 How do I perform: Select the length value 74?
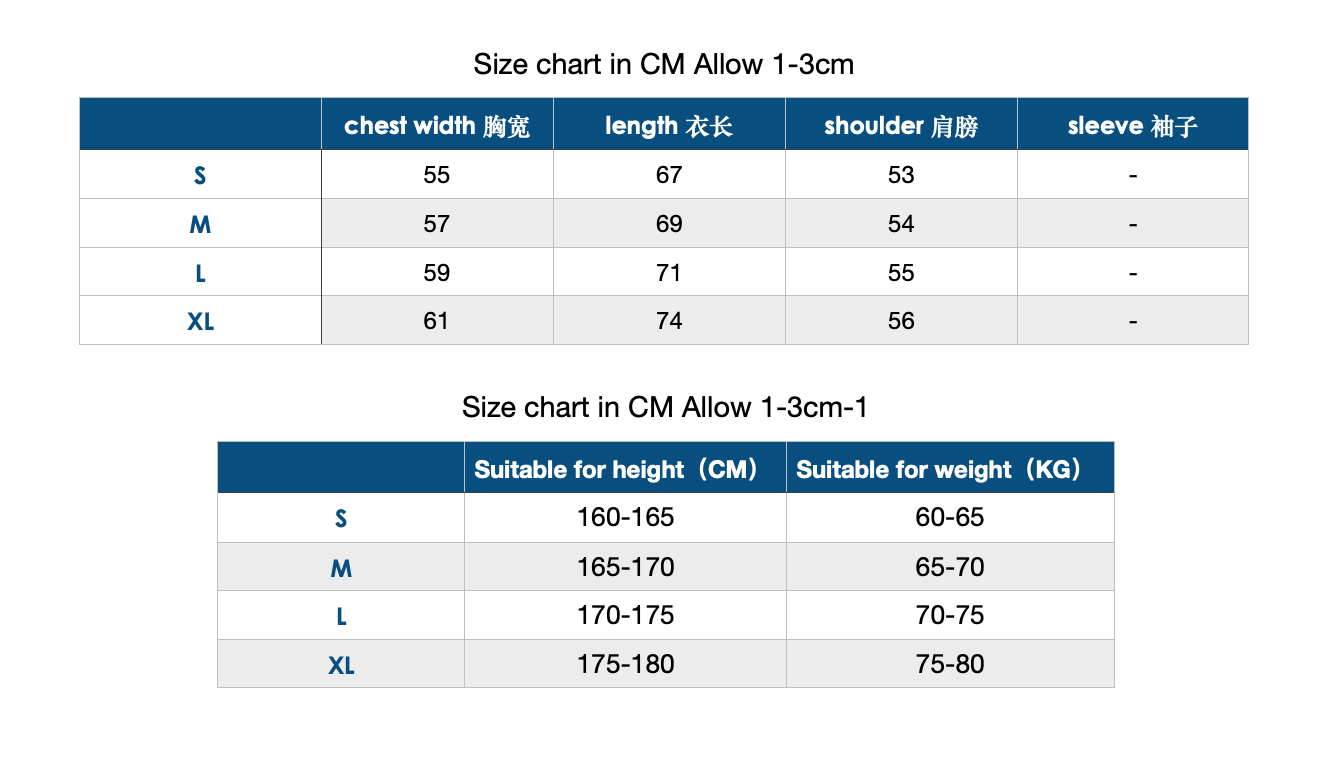click(x=669, y=321)
